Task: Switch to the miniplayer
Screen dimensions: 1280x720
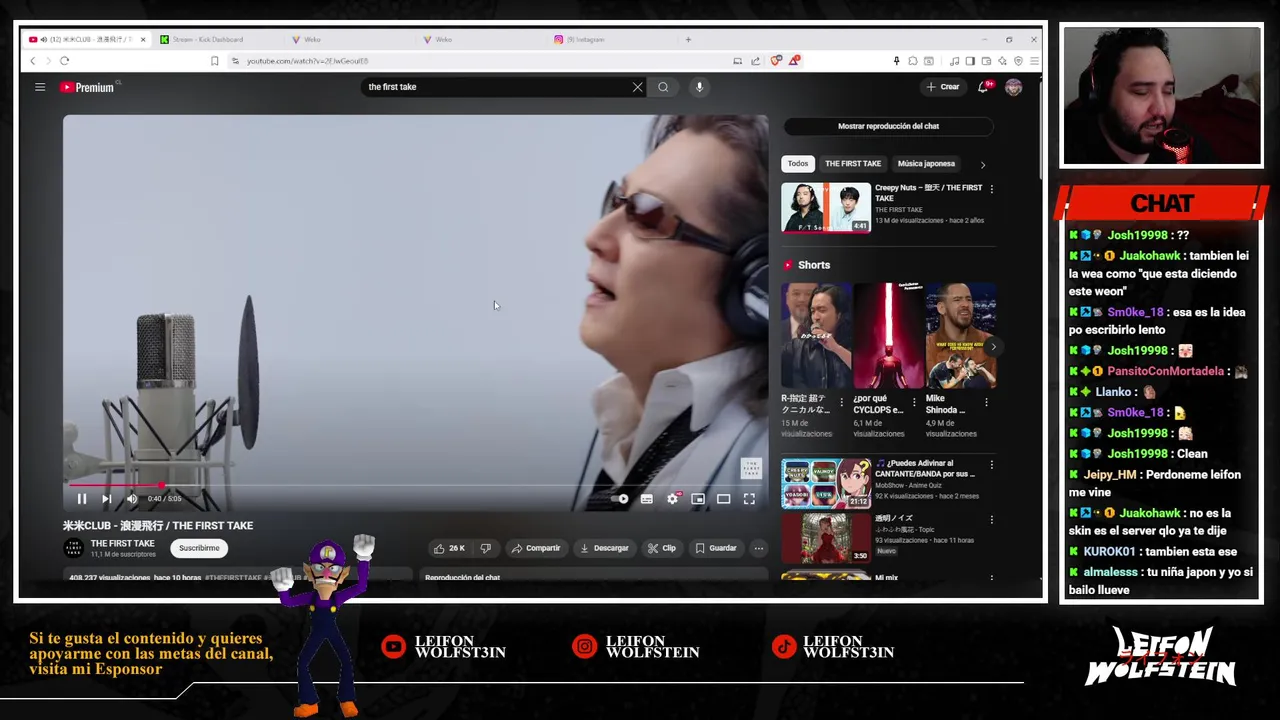Action: [698, 499]
